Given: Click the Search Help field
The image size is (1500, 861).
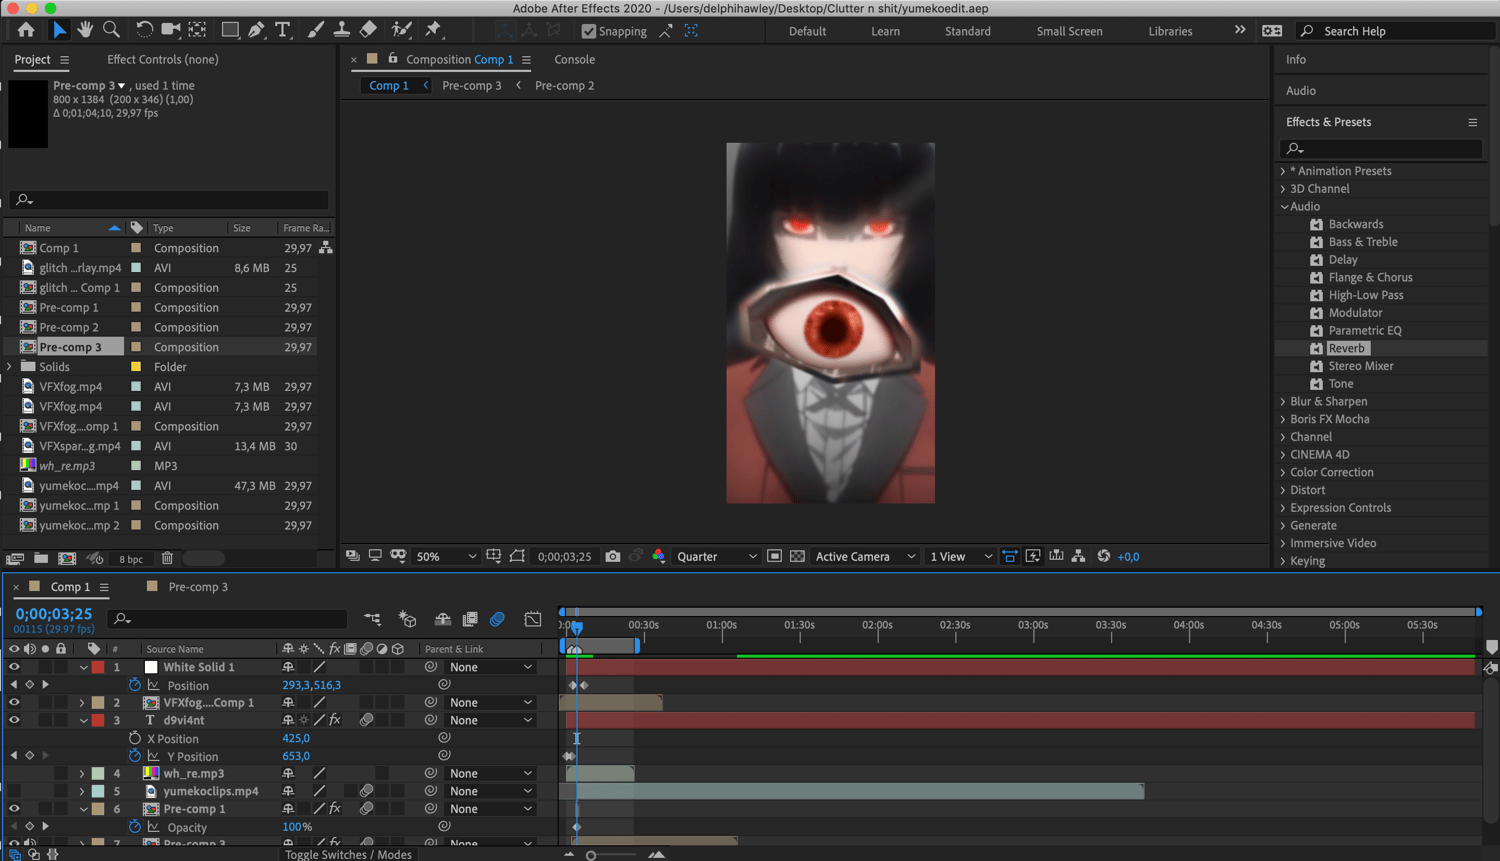Looking at the screenshot, I should [x=1395, y=31].
